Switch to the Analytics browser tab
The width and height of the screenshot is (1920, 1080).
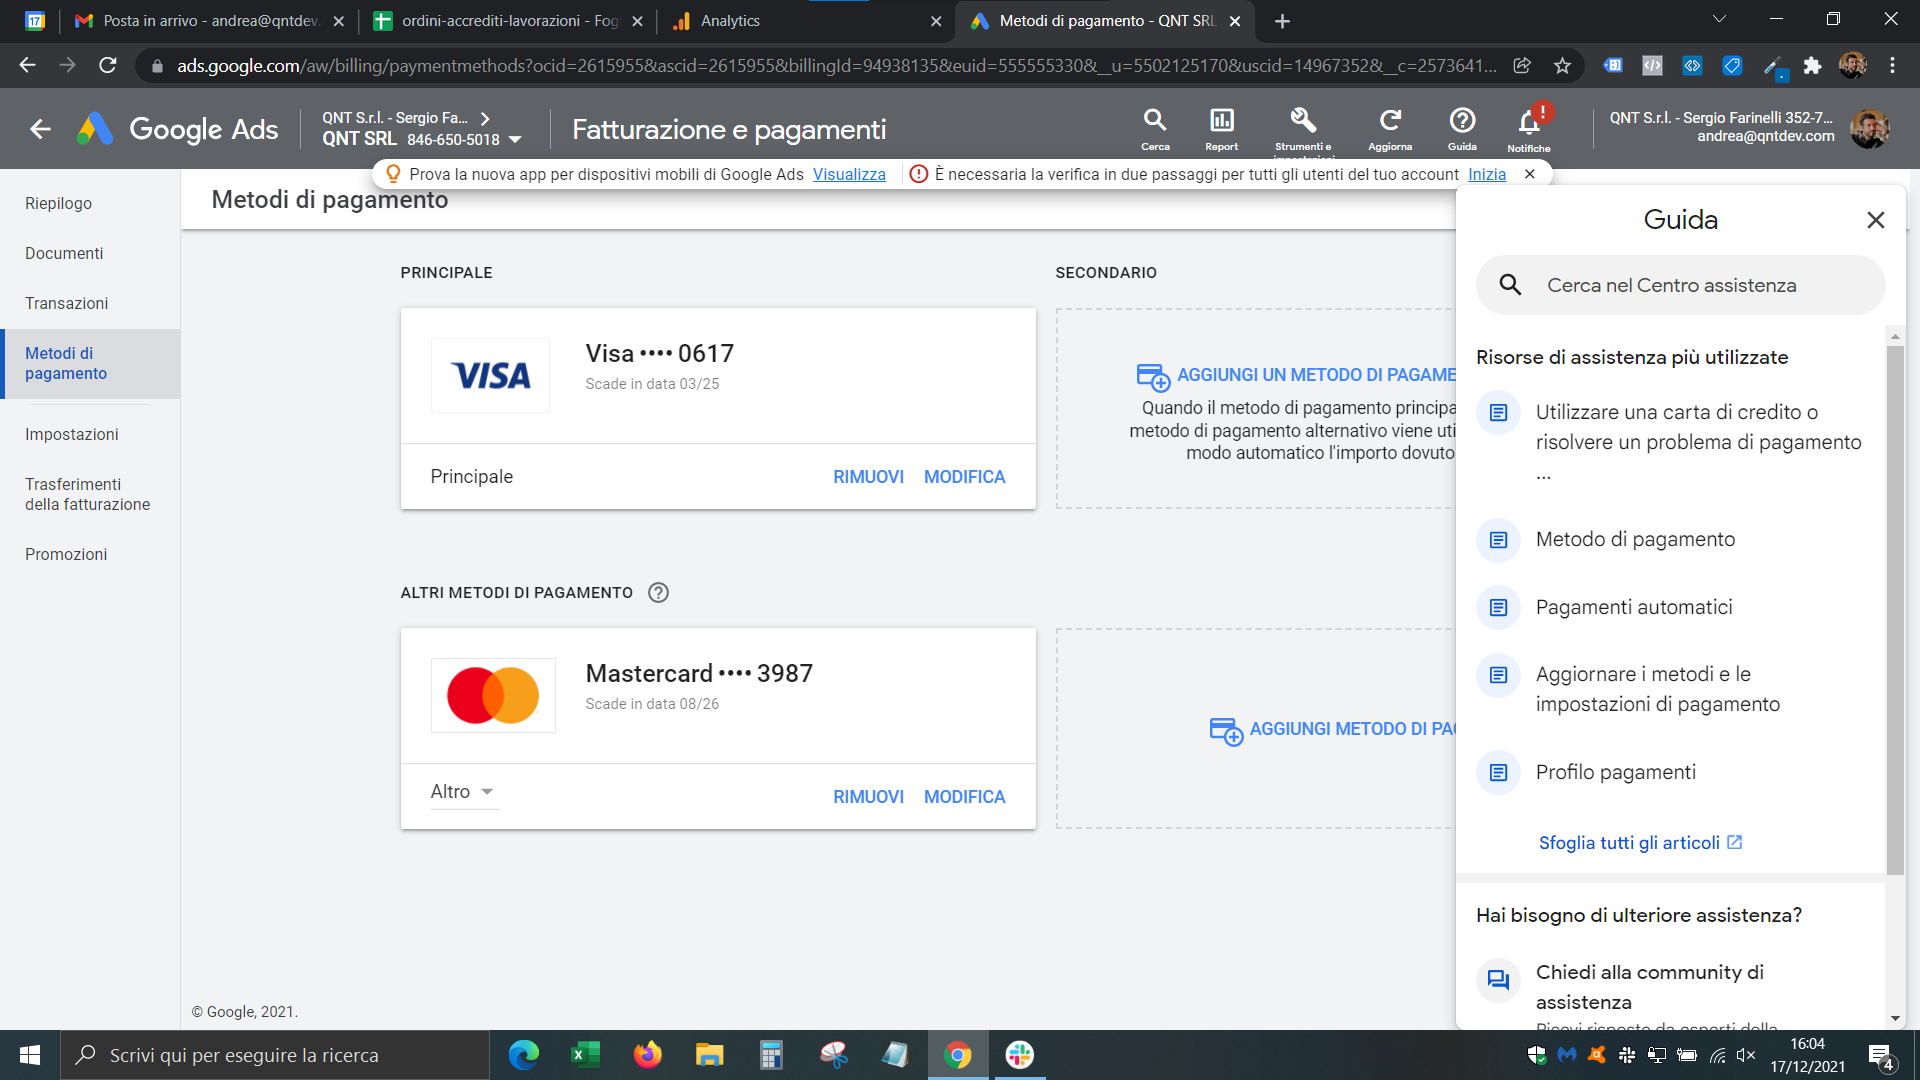pyautogui.click(x=807, y=21)
